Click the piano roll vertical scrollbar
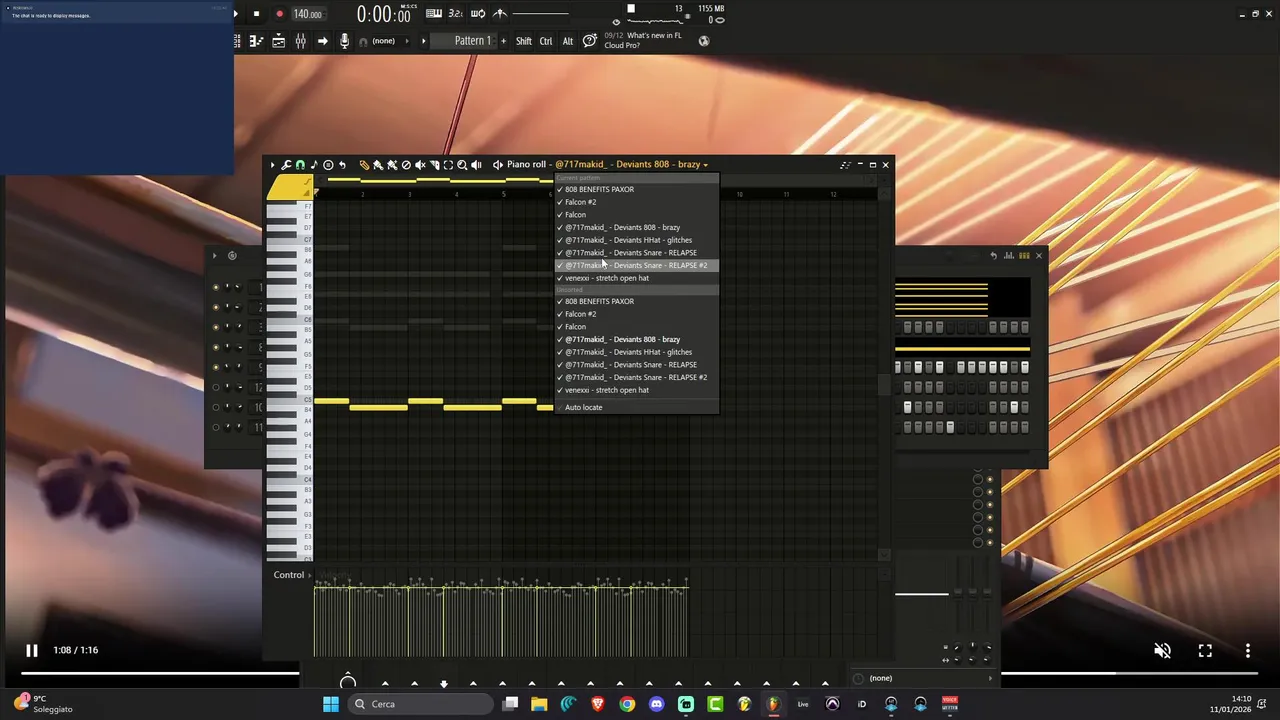Viewport: 1280px width, 720px height. tap(884, 385)
